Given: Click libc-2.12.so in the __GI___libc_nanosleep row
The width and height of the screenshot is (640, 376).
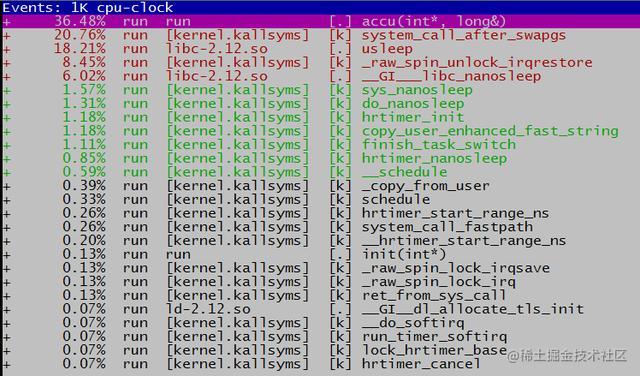Looking at the screenshot, I should click(x=217, y=76).
